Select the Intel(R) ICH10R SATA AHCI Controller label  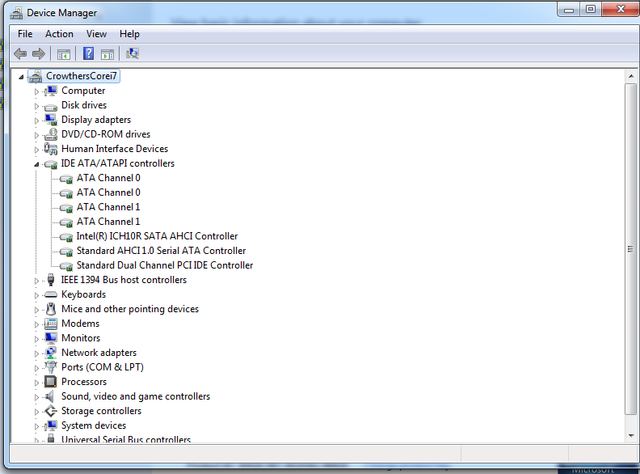click(157, 236)
